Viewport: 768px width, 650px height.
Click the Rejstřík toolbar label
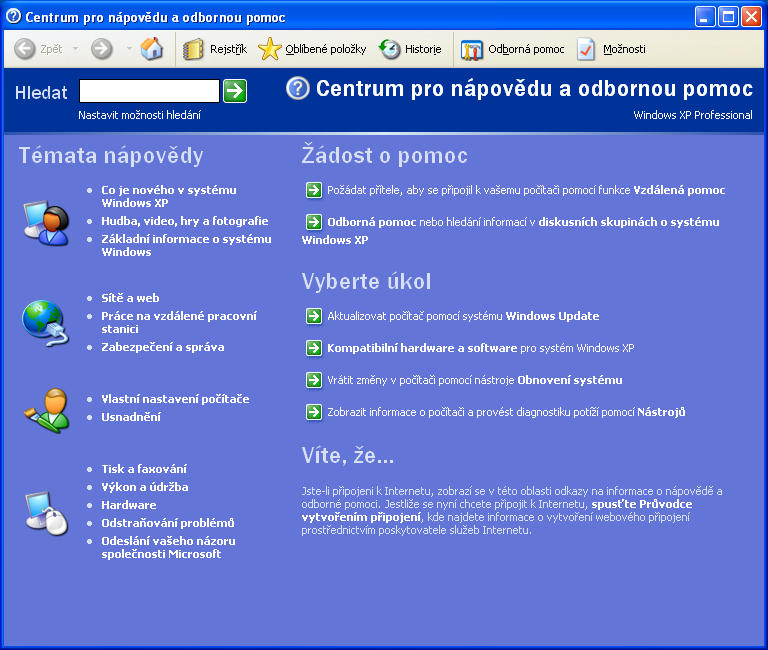(228, 49)
